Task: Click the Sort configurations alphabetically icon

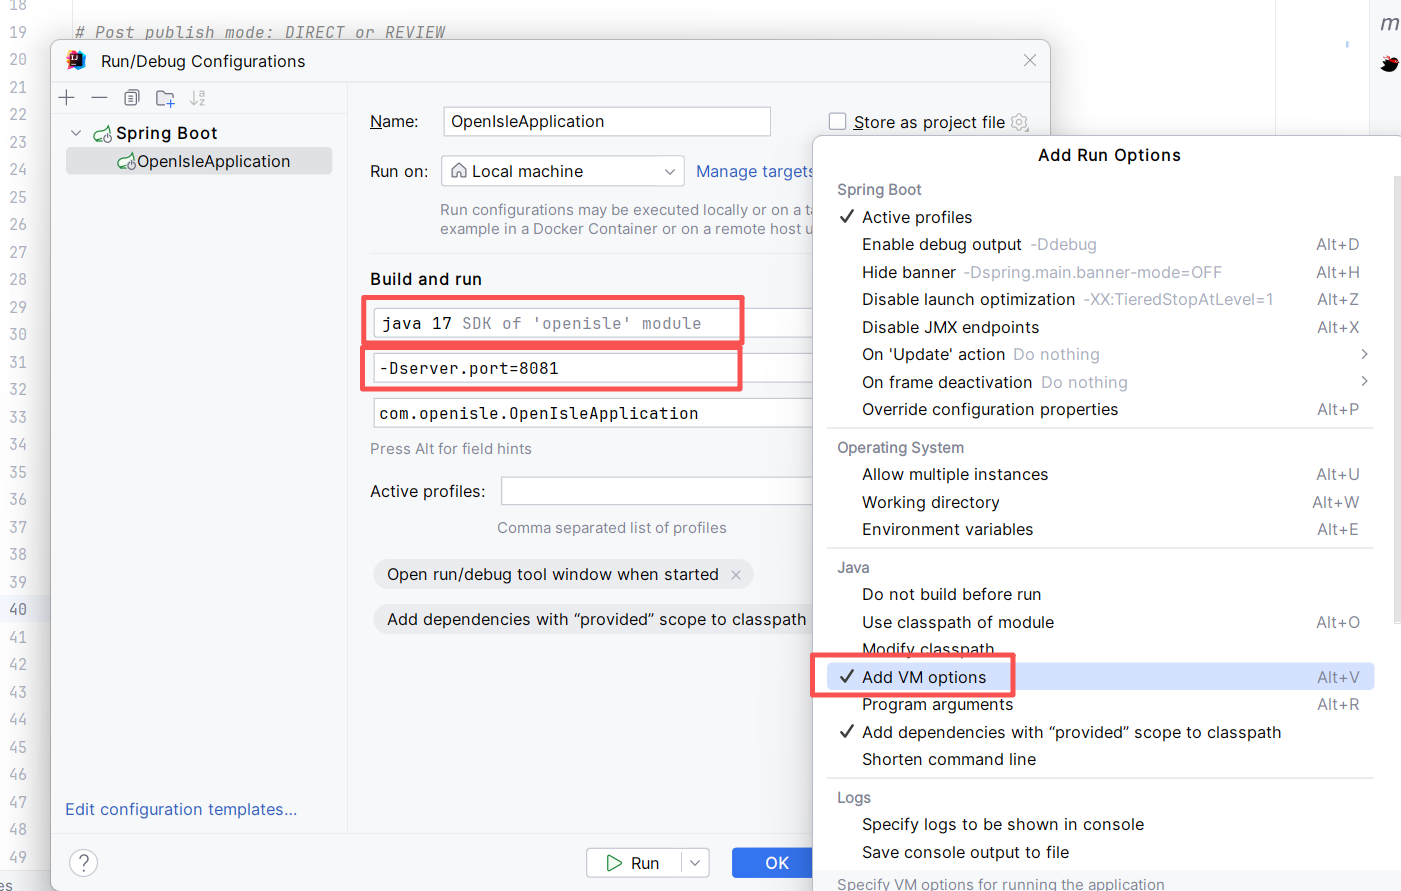Action: 198,98
